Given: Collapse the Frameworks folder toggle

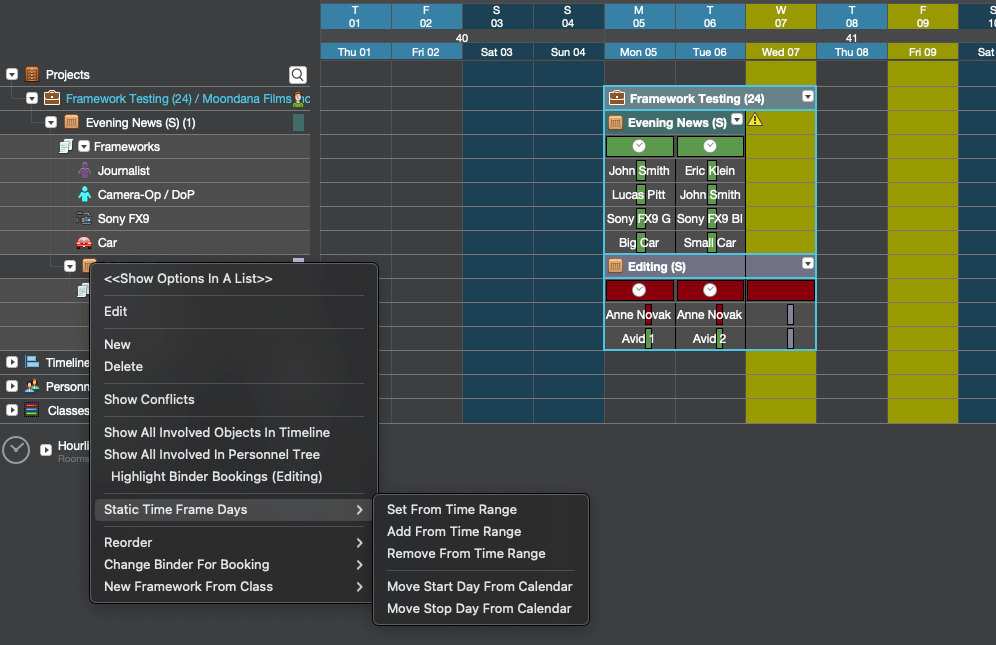Looking at the screenshot, I should 84,146.
